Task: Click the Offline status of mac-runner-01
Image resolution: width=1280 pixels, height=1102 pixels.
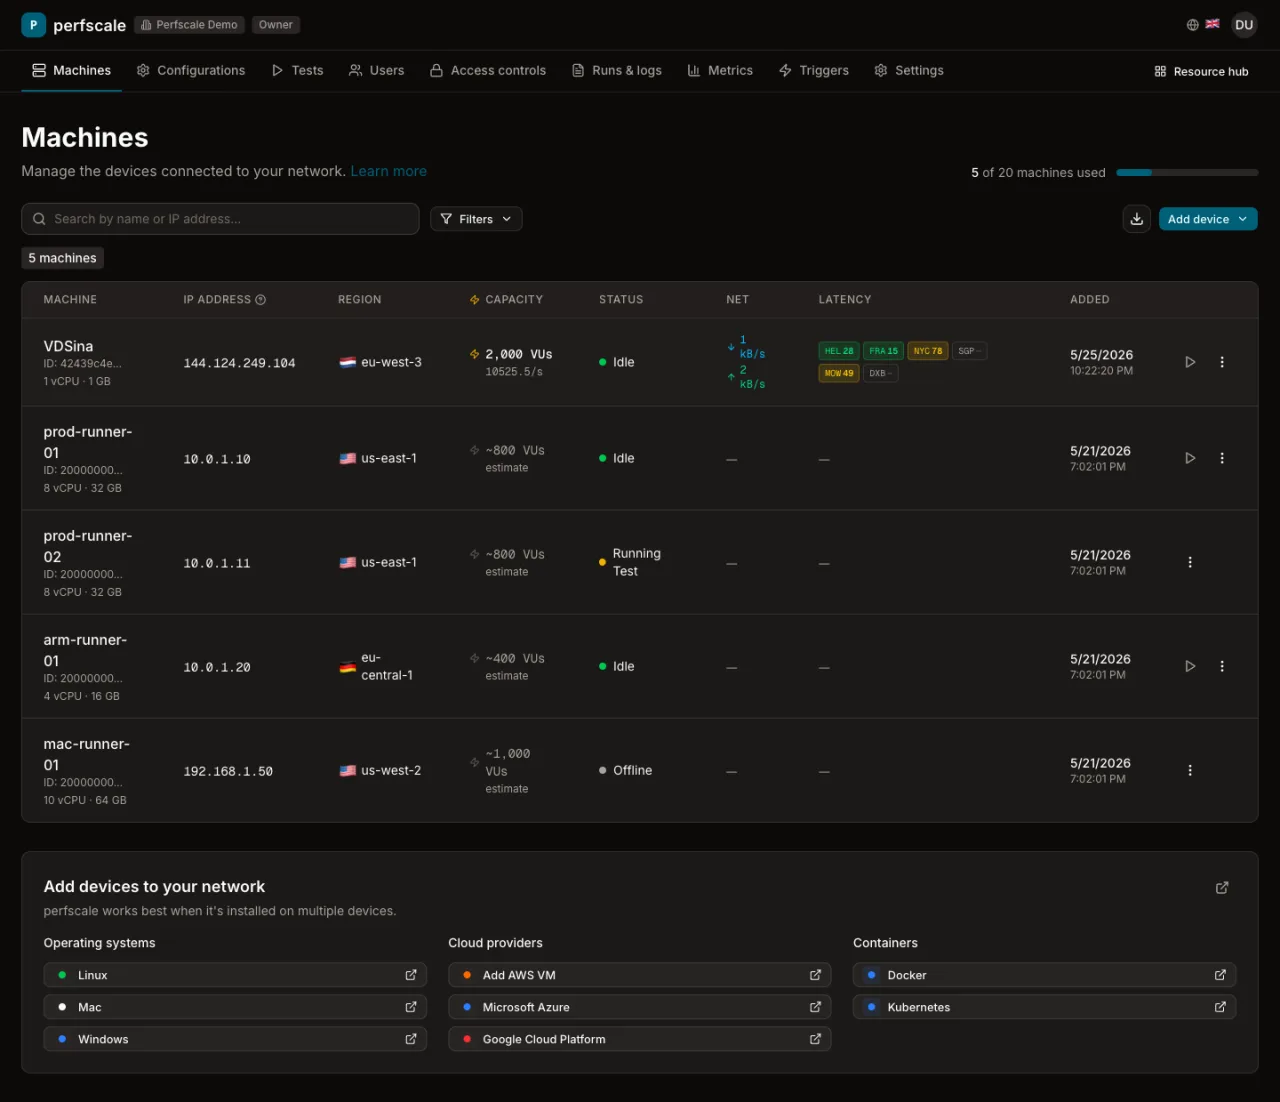Action: tap(626, 770)
